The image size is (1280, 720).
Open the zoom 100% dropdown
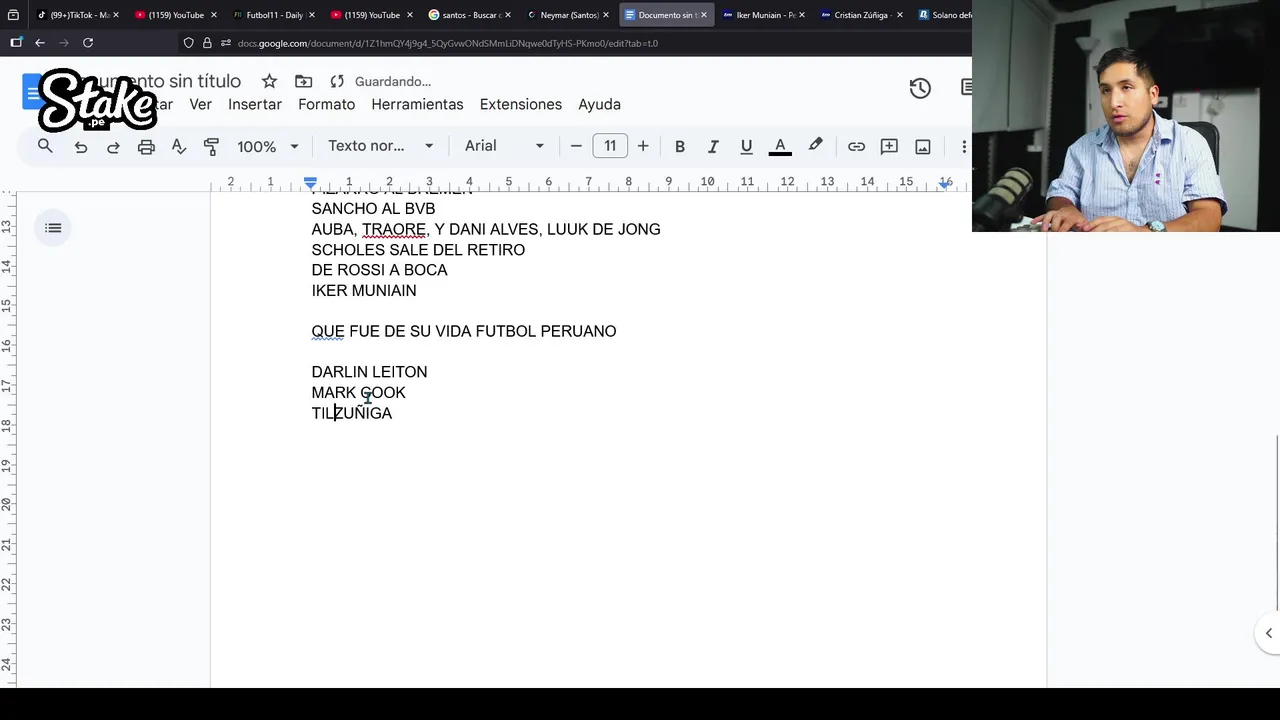tap(267, 146)
